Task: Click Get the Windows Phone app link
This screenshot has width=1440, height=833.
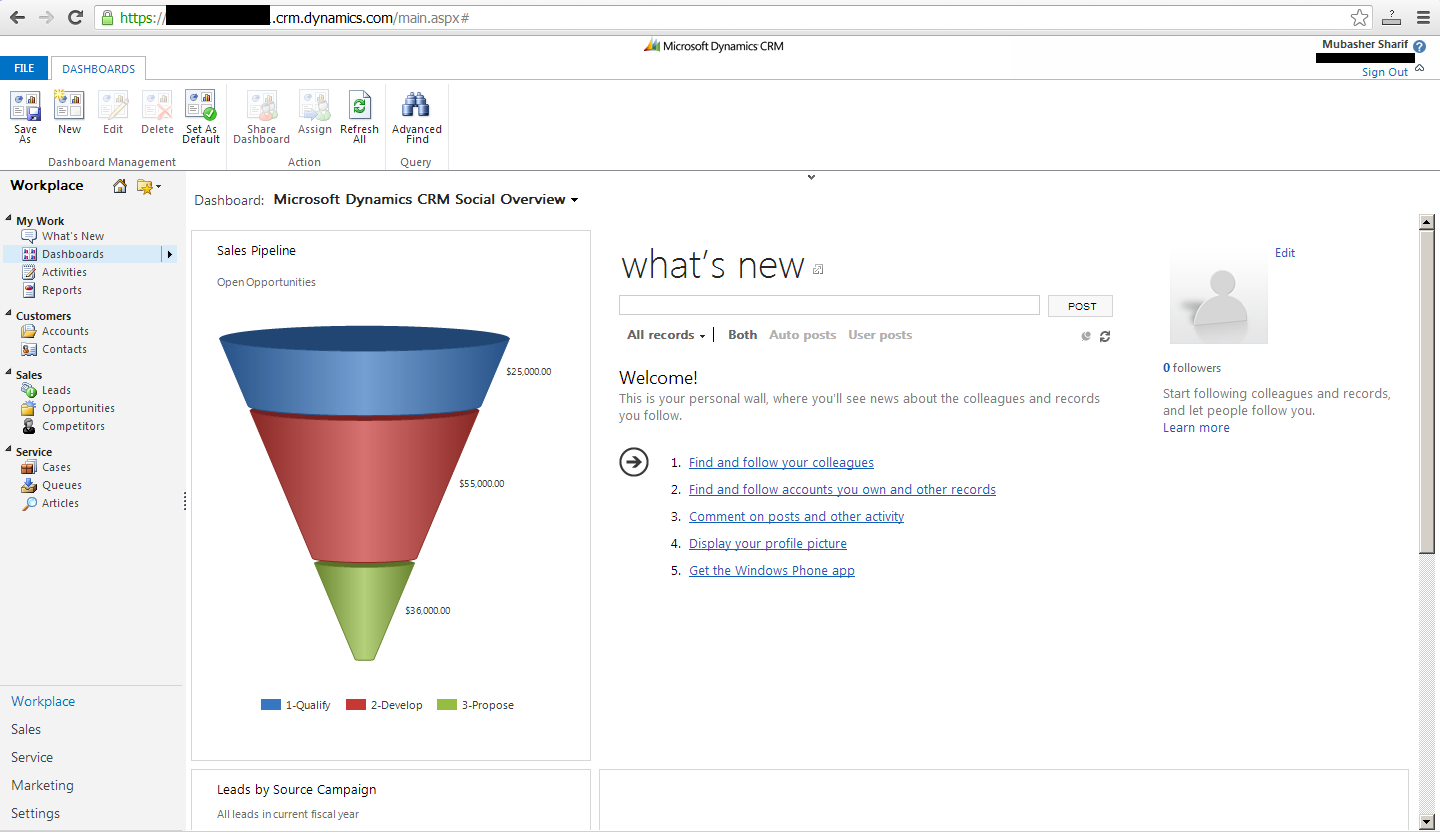Action: (771, 570)
